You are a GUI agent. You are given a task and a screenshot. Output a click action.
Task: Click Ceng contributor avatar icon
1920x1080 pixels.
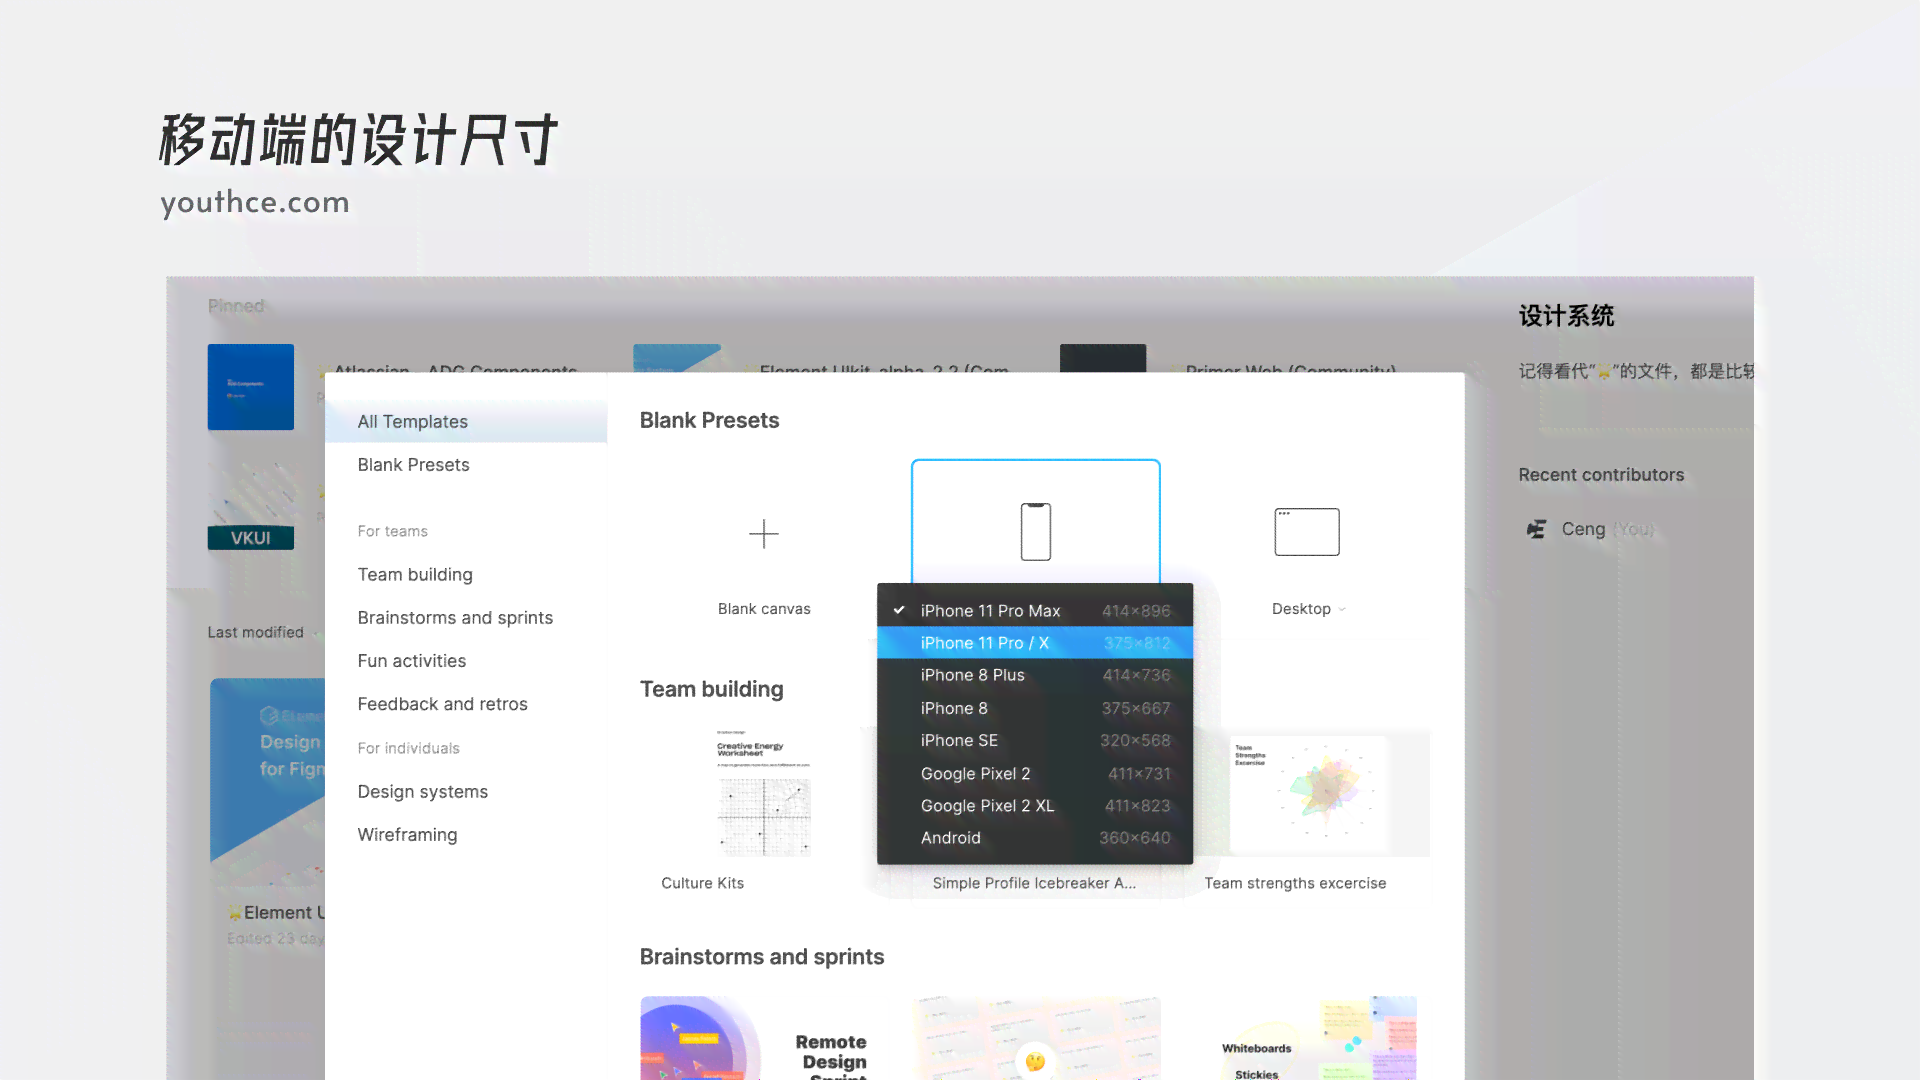pyautogui.click(x=1536, y=529)
